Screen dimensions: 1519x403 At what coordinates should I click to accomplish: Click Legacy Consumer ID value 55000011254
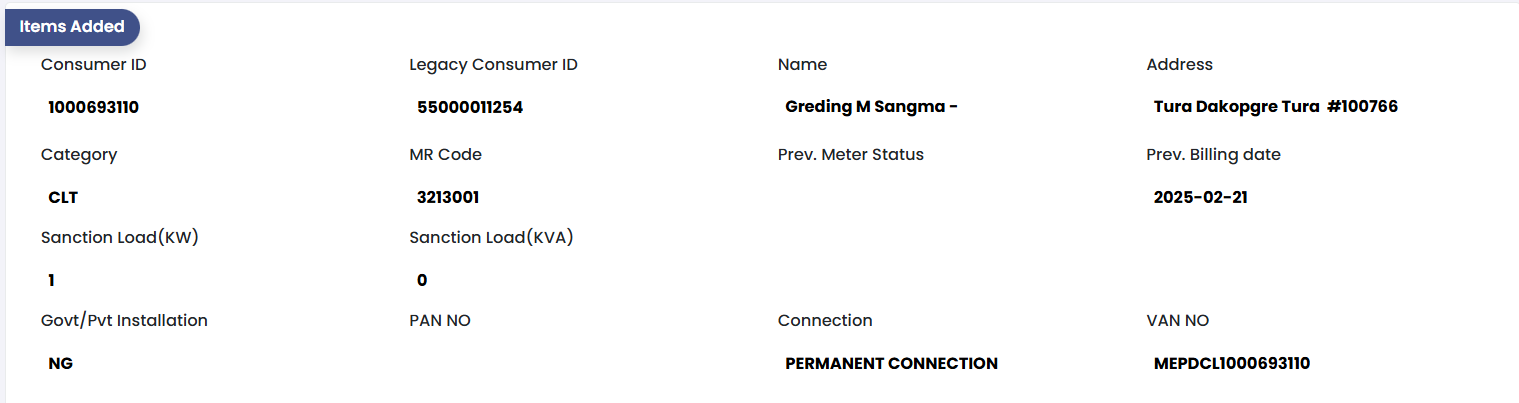[470, 107]
